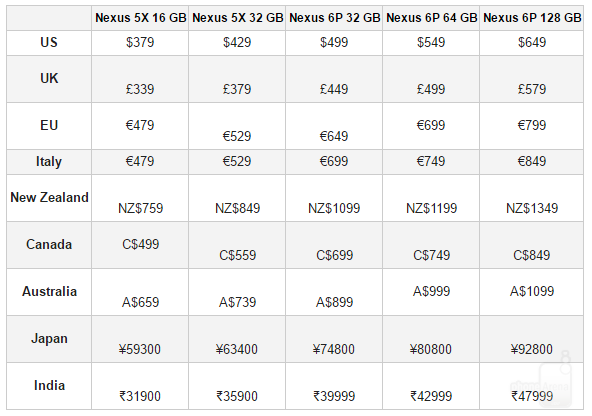Select the New Zealand row label
The image size is (592, 416).
click(49, 197)
